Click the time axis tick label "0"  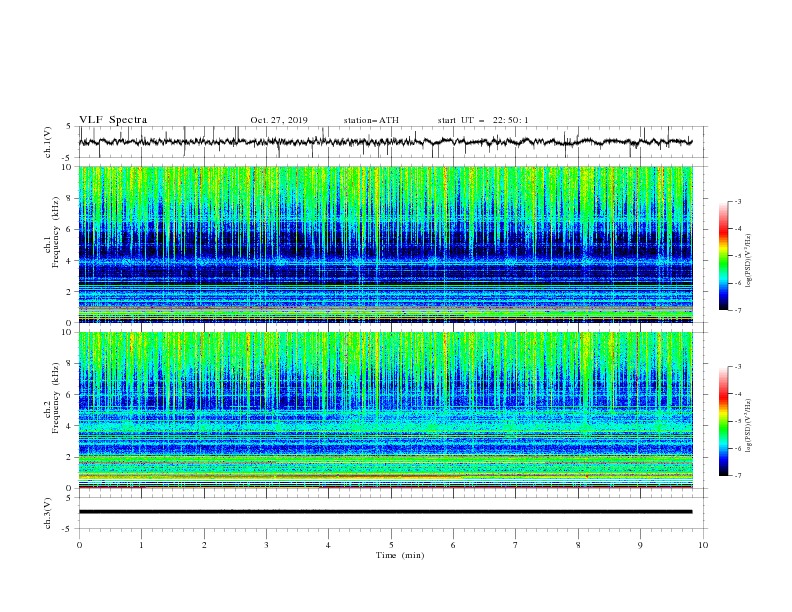79,545
